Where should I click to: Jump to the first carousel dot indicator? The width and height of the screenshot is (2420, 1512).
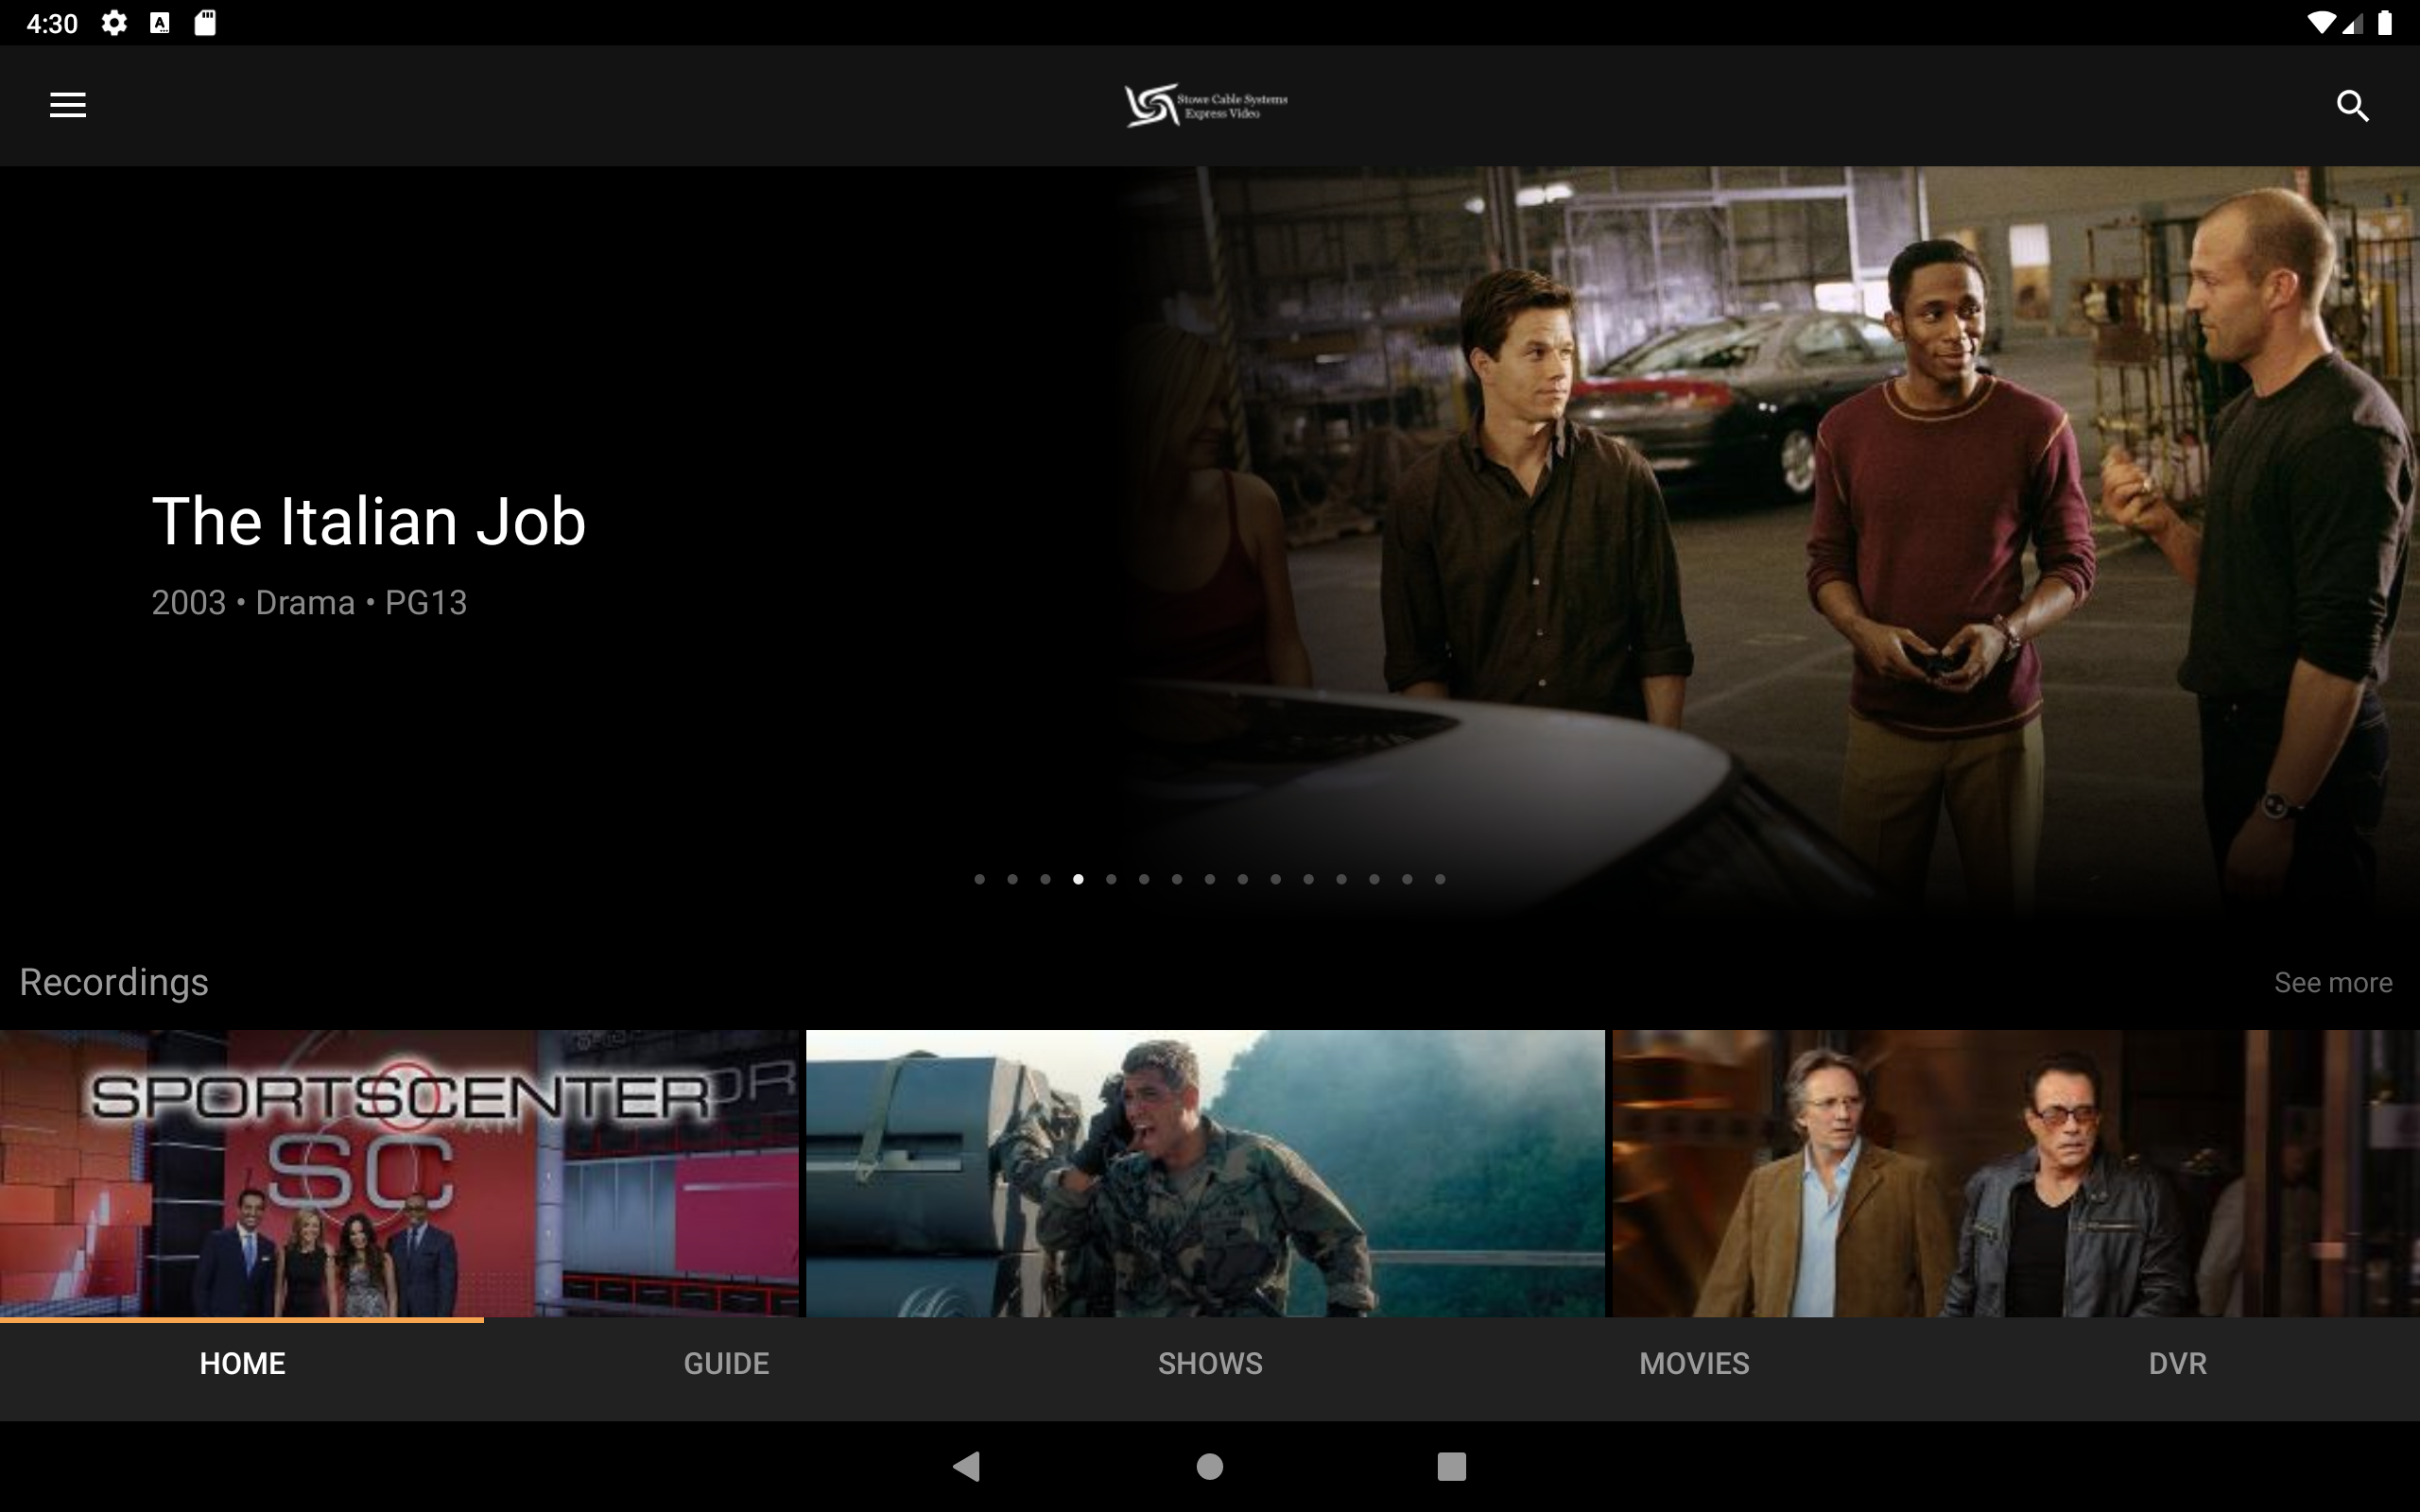(979, 879)
